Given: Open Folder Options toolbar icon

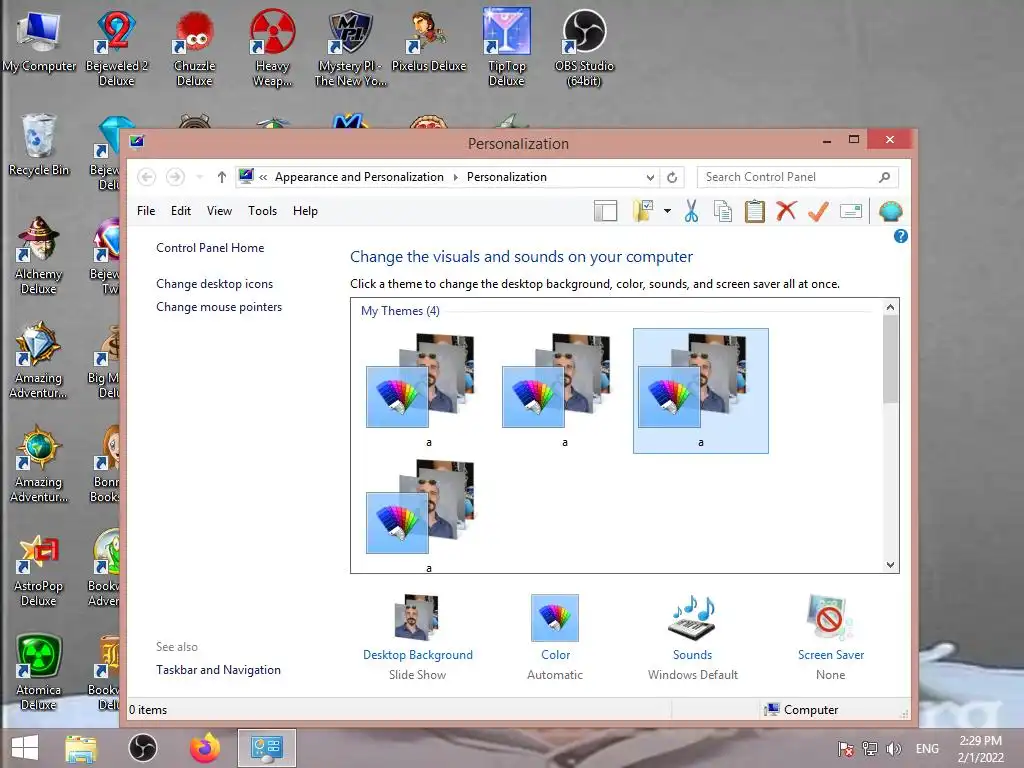Looking at the screenshot, I should click(x=644, y=211).
